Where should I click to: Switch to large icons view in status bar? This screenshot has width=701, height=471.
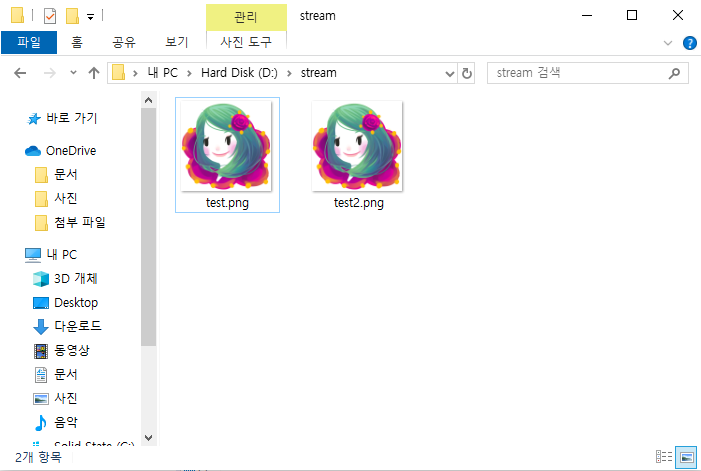click(686, 457)
